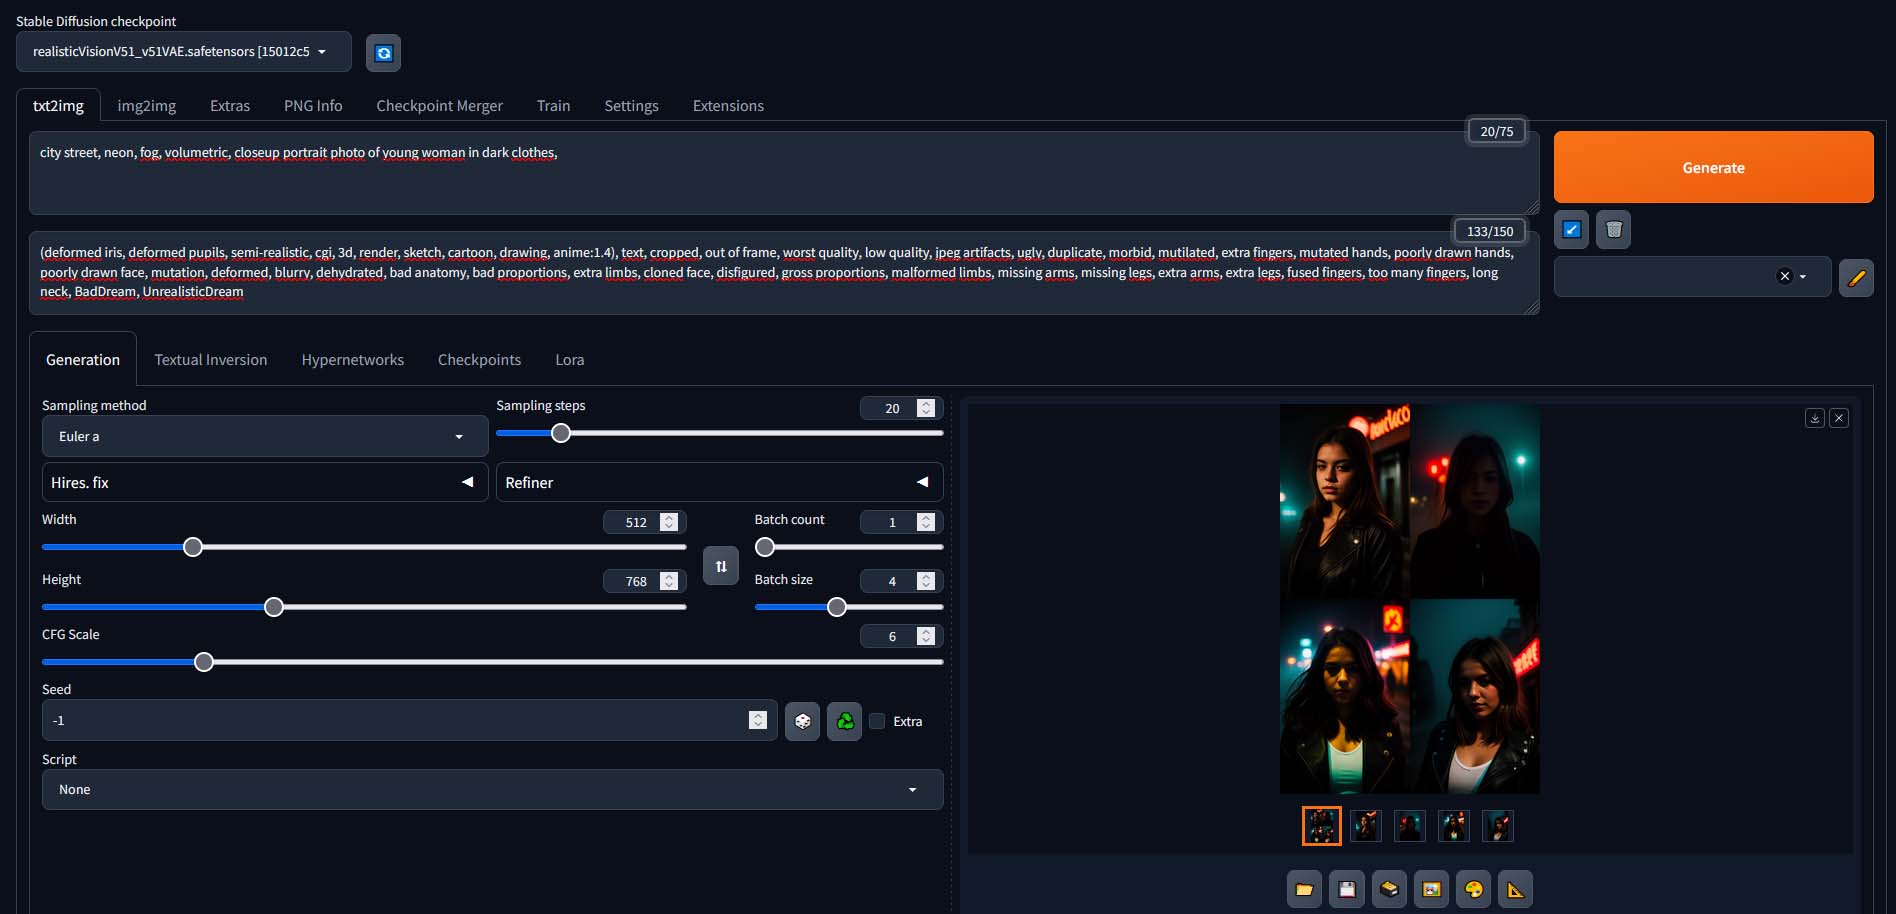
Task: Expand the Hires. fix section
Action: (265, 482)
